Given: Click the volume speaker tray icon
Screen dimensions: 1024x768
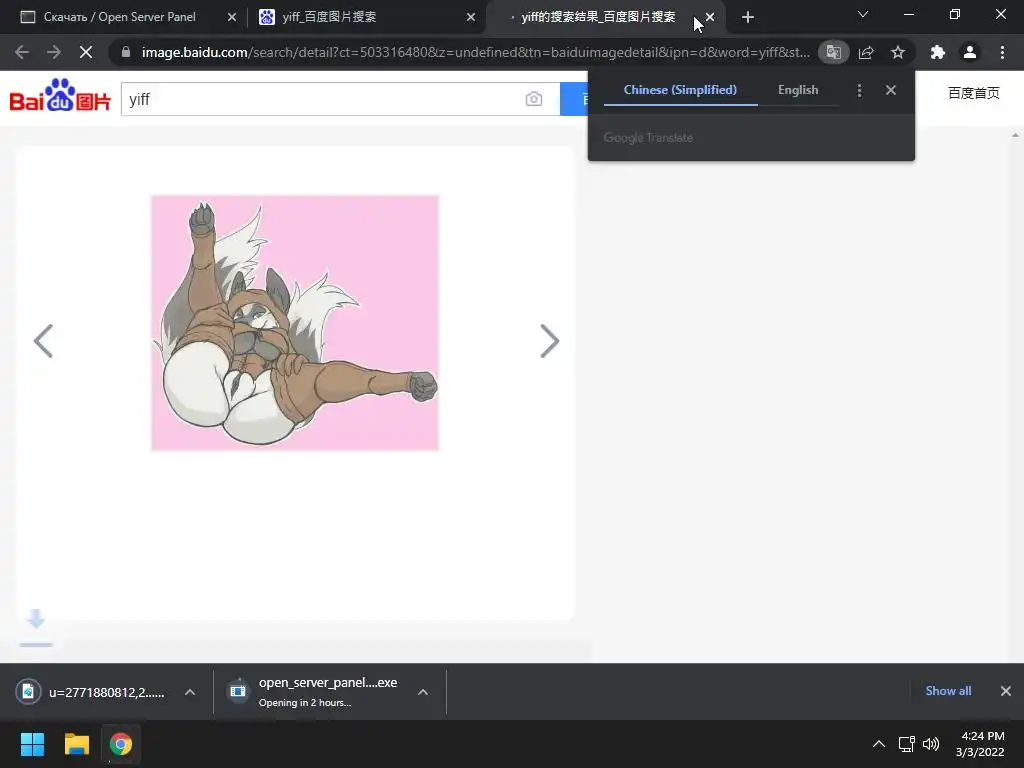Looking at the screenshot, I should [x=931, y=744].
